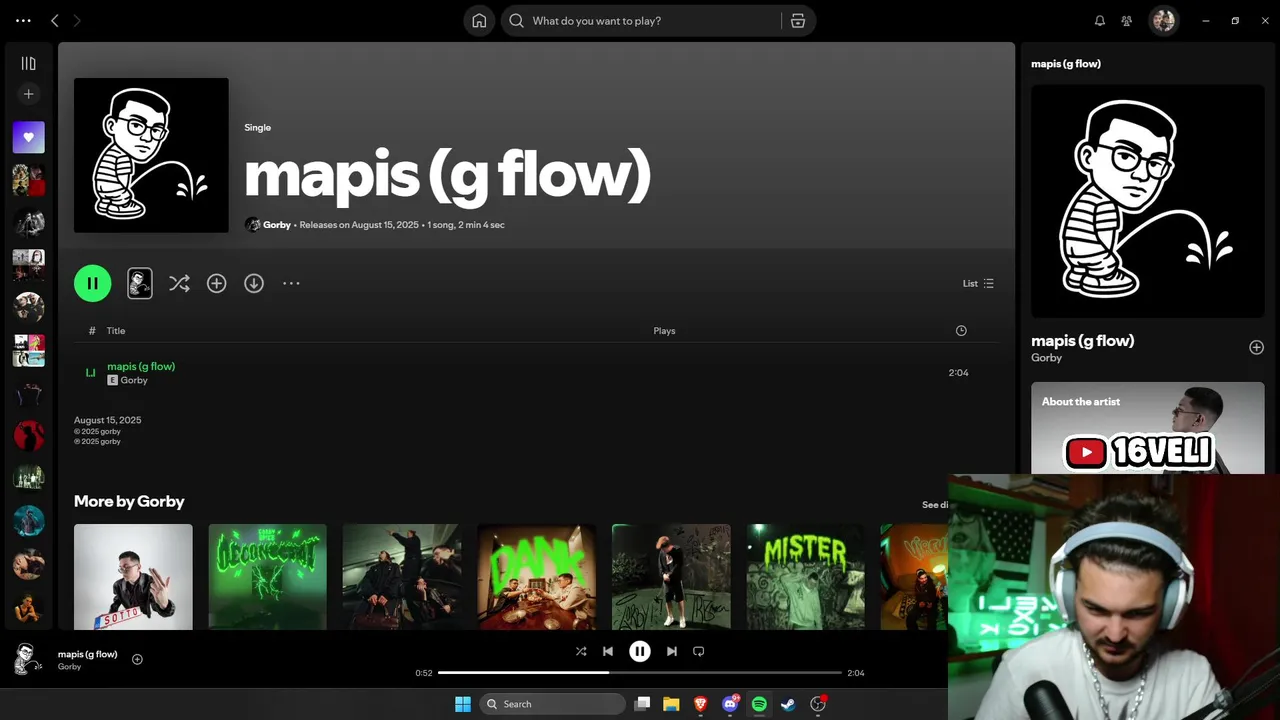
Task: Create a new playlist with plus icon
Action: tap(28, 94)
